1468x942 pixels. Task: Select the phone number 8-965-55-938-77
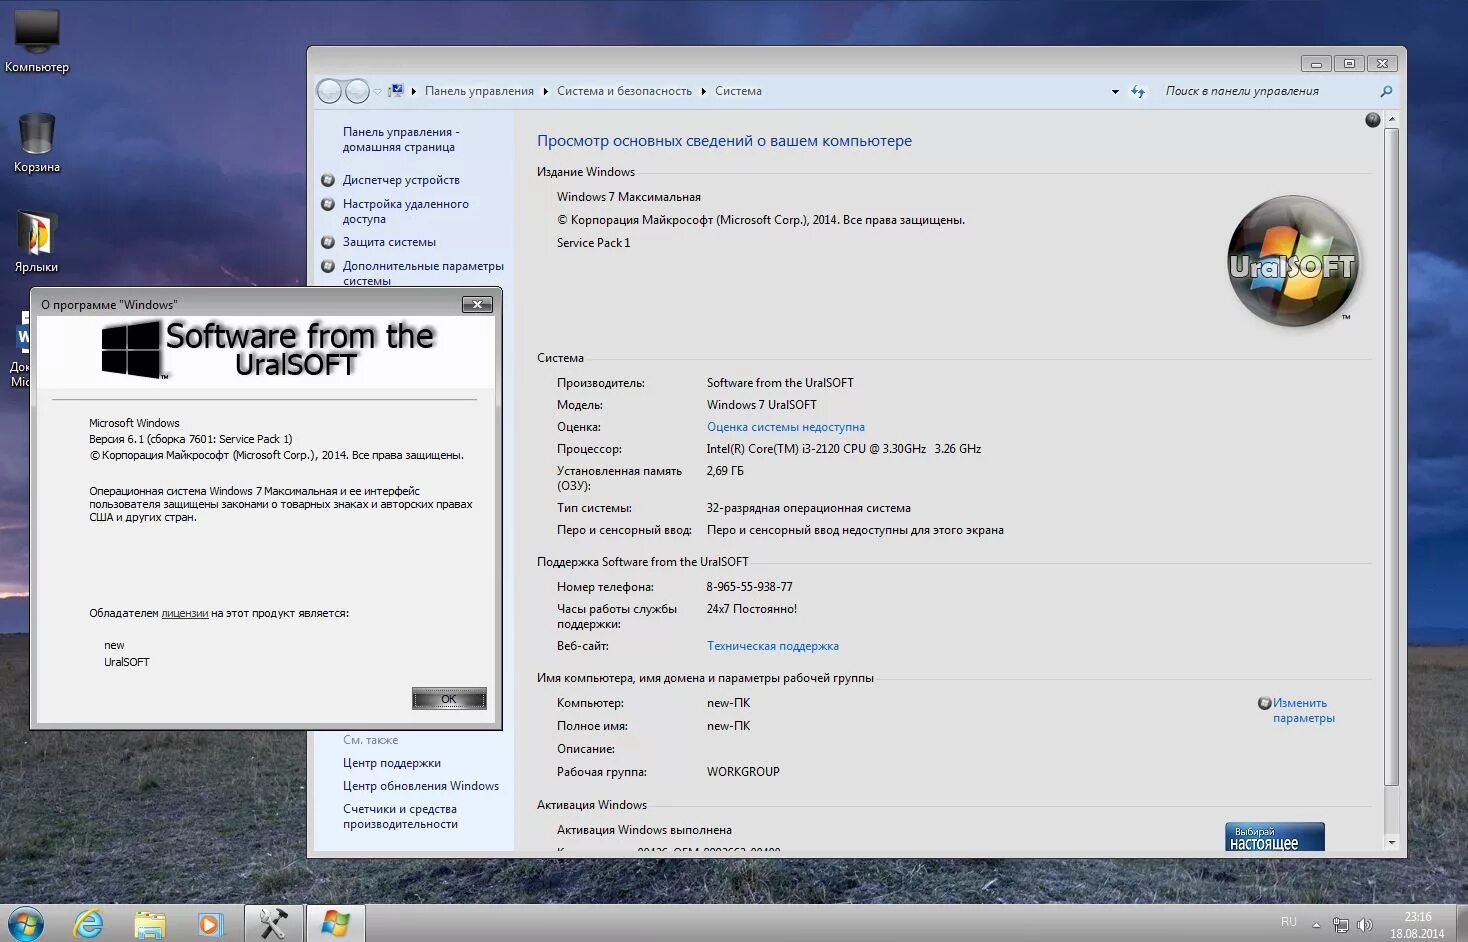(749, 587)
